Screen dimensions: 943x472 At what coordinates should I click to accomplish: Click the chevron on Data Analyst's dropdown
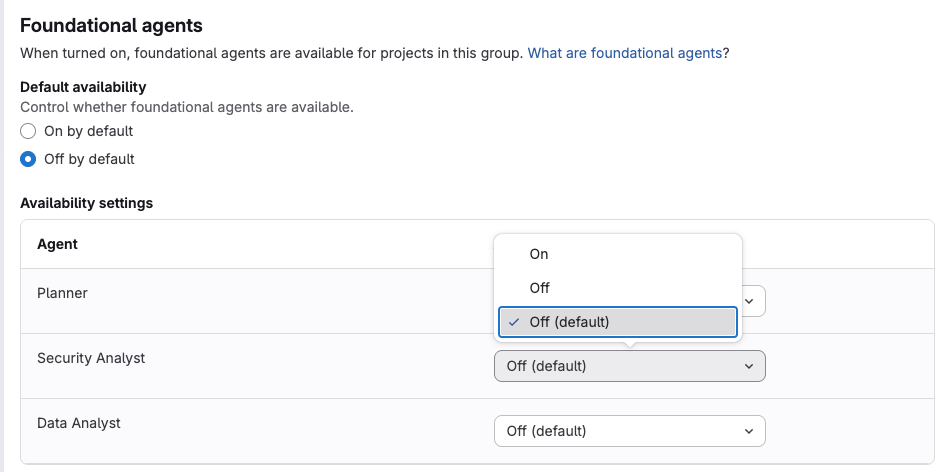[x=749, y=431]
